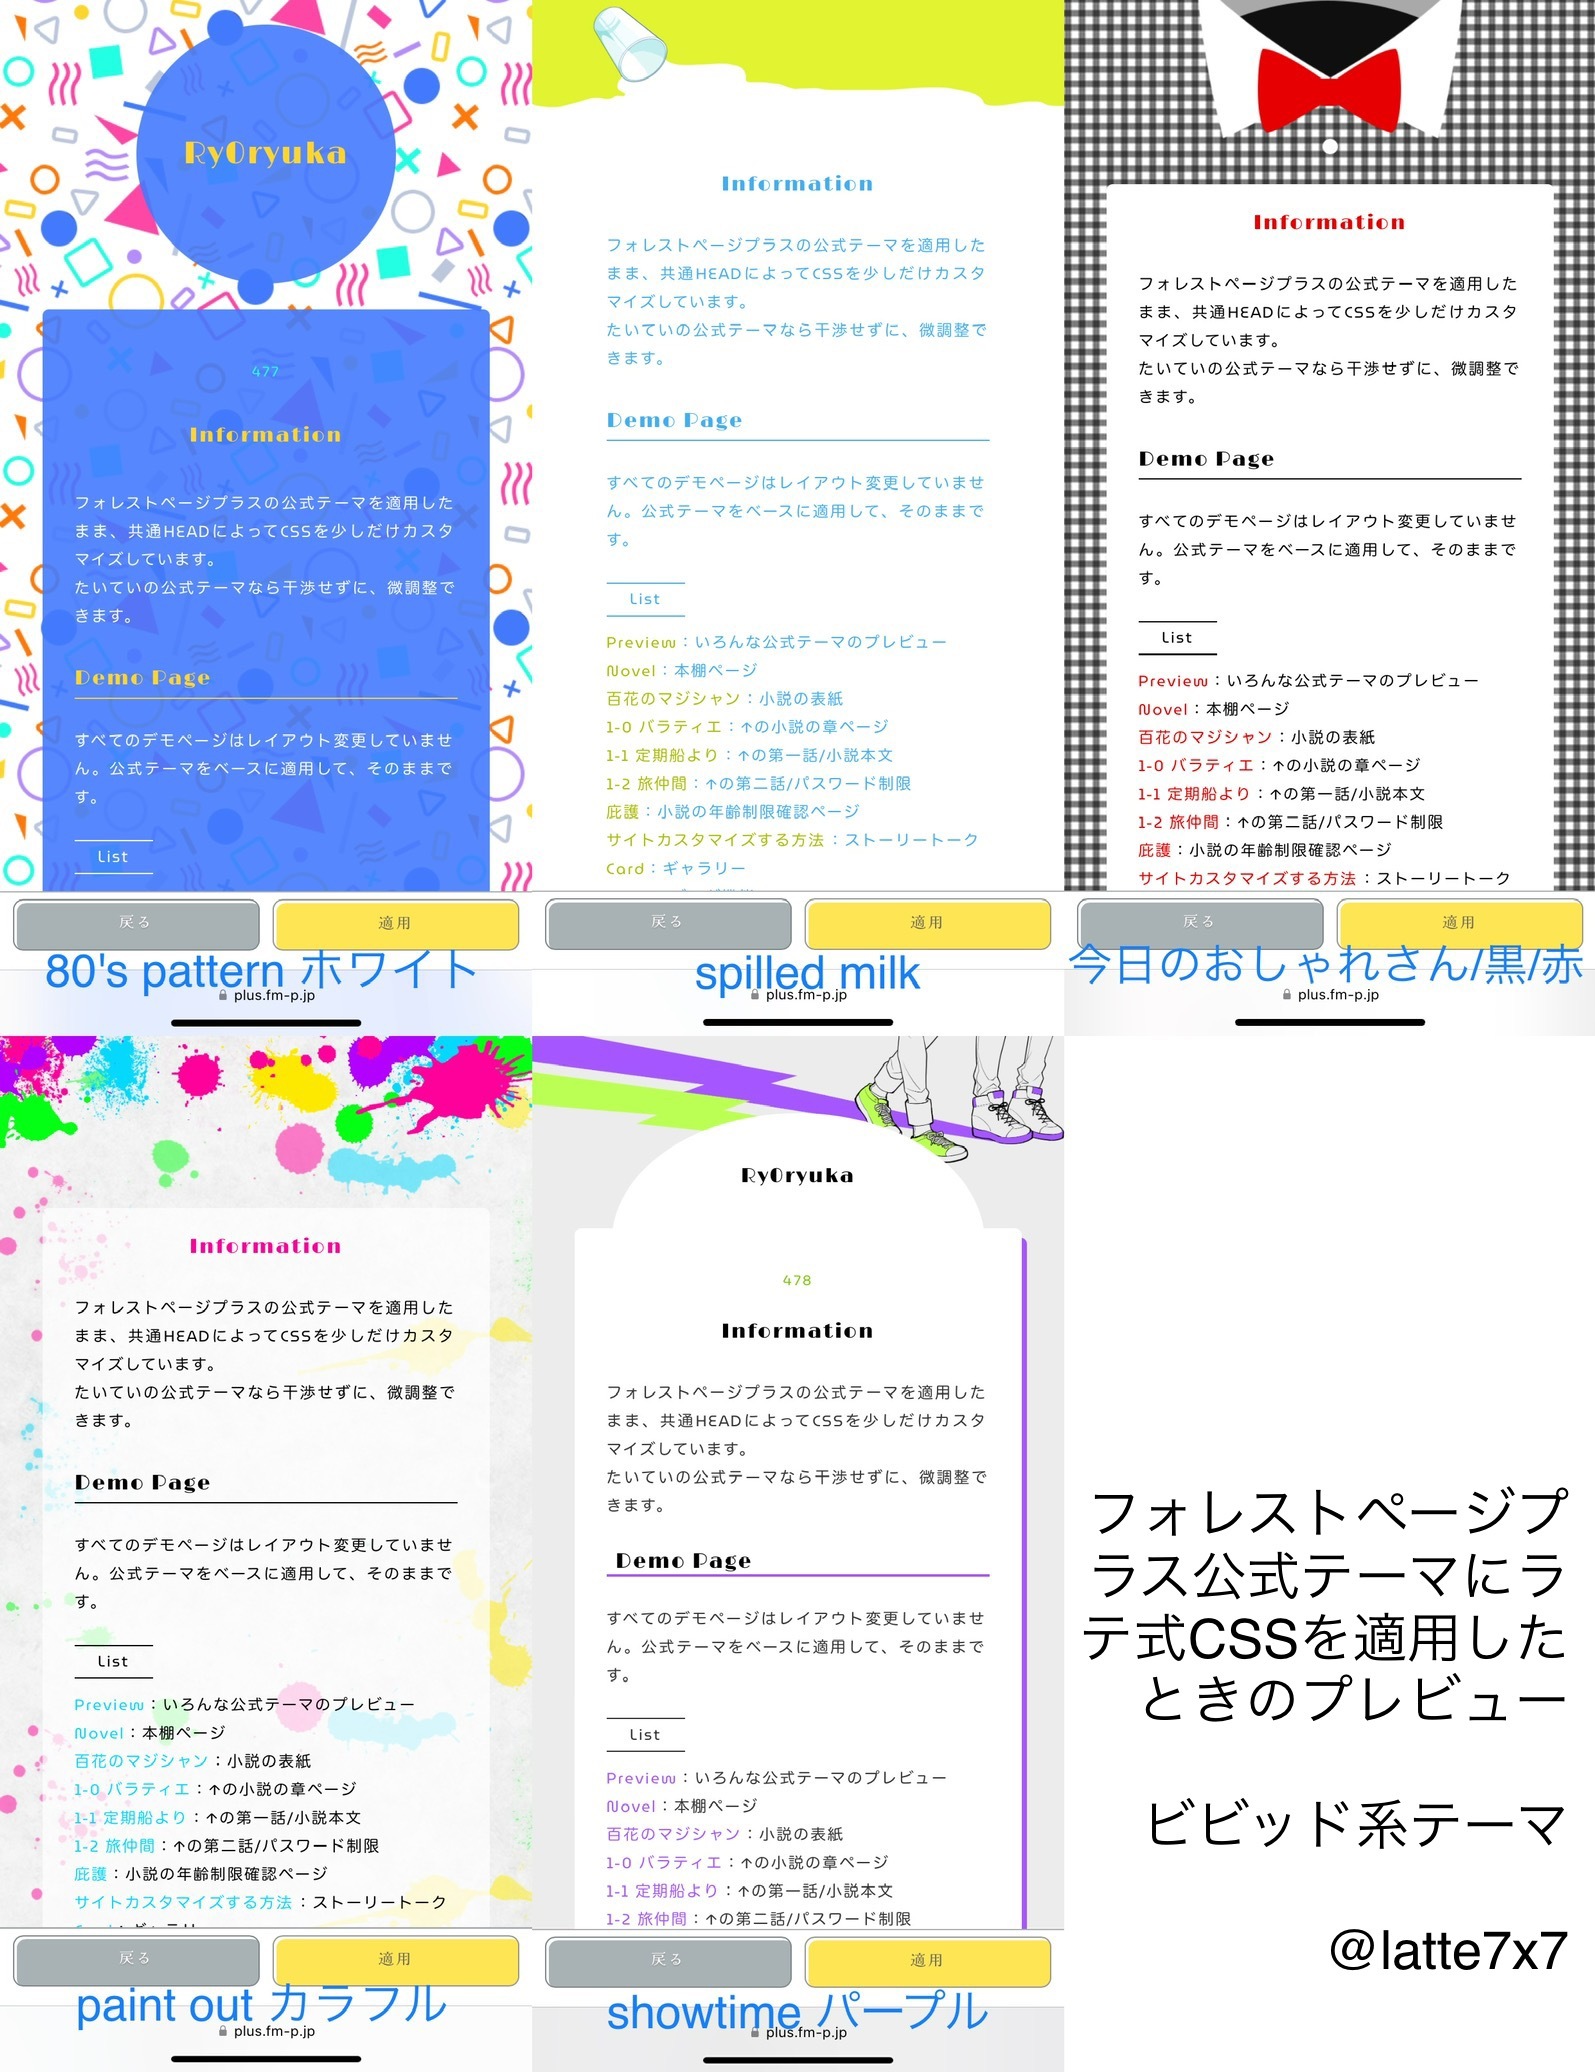
Task: Tap 戻る in the 80's pattern ホワイト preview
Action: tap(136, 924)
